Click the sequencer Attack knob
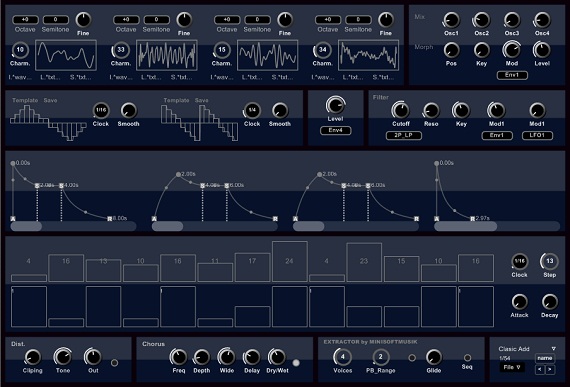 point(519,302)
